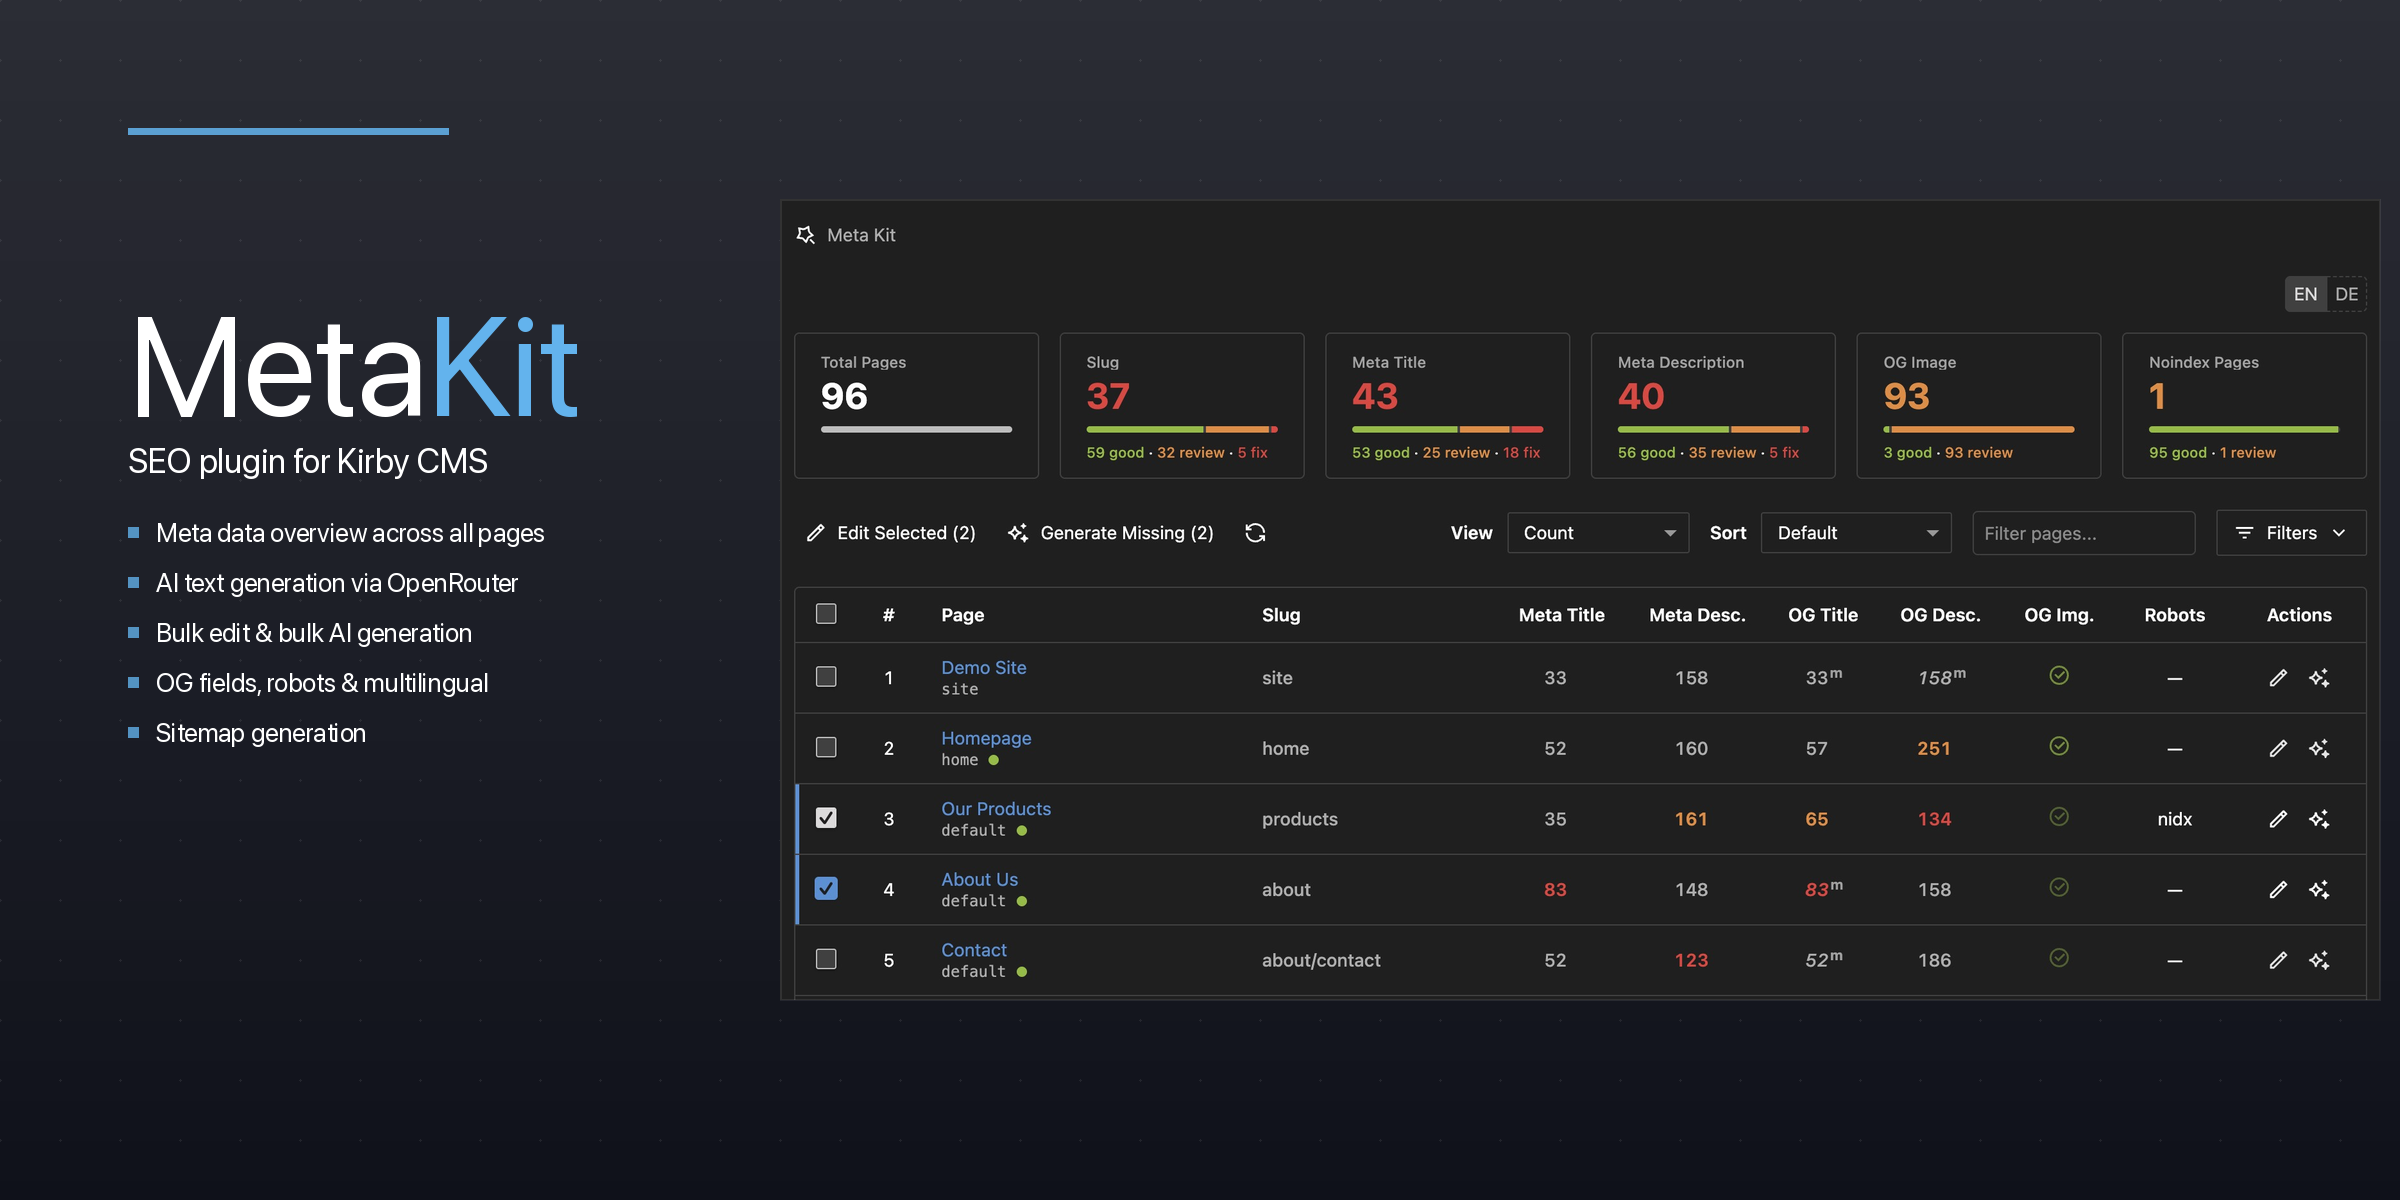
Task: Click the AI sparkle icon for Our Products
Action: [2319, 819]
